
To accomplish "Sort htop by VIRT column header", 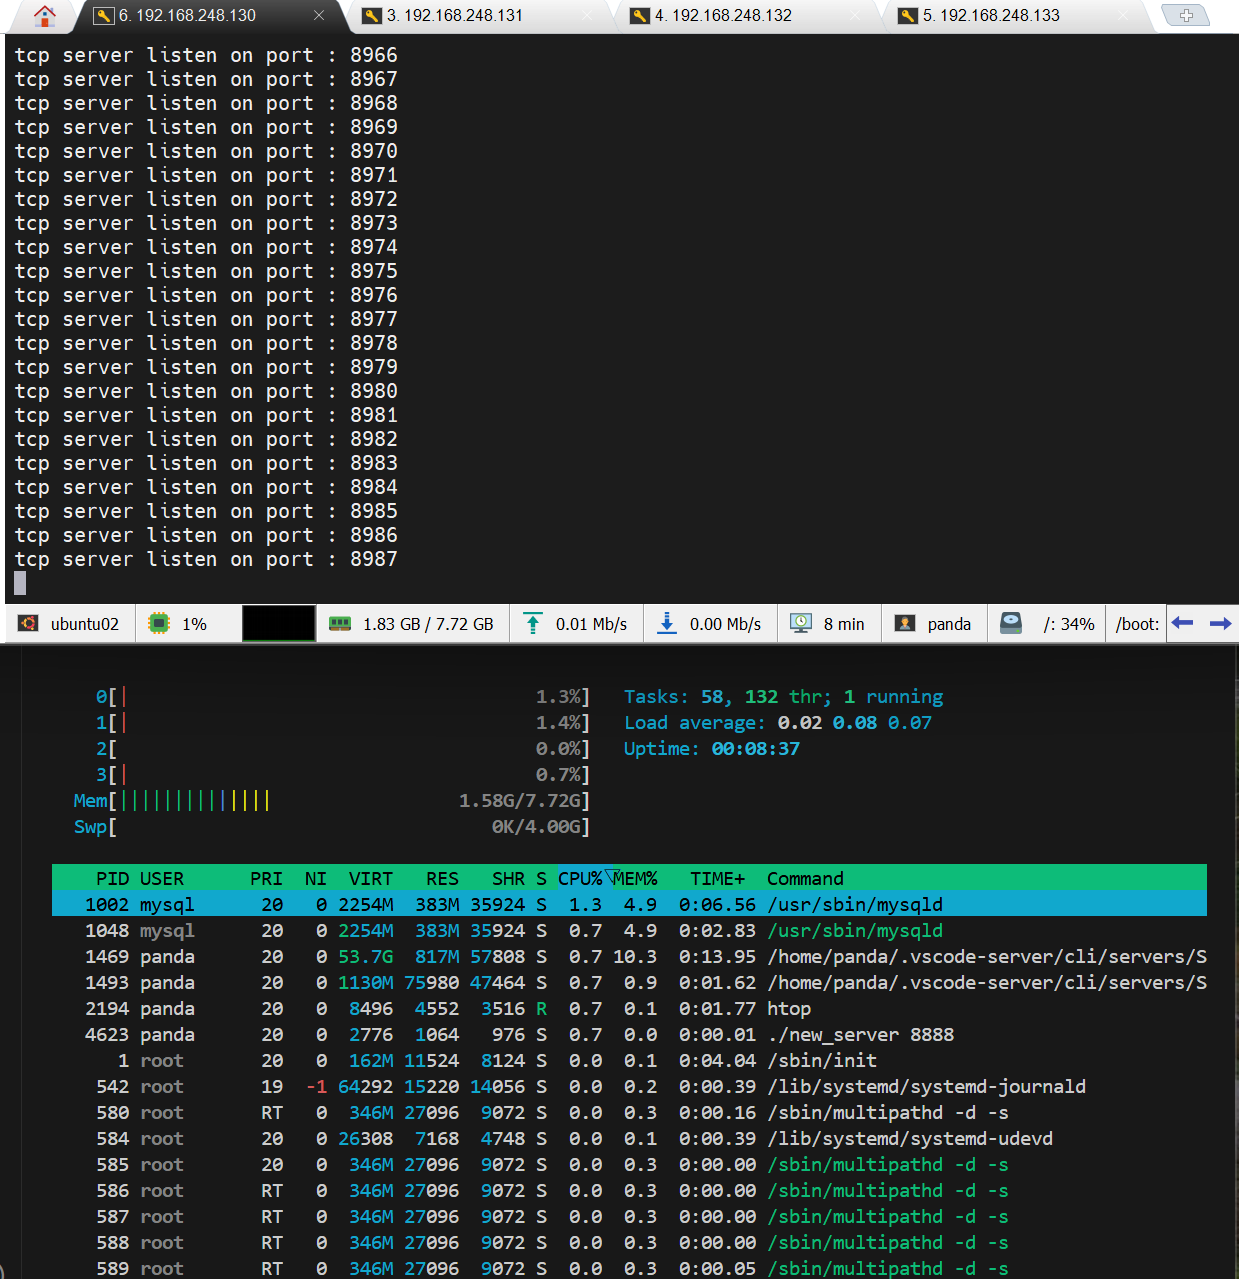I will click(x=371, y=879).
